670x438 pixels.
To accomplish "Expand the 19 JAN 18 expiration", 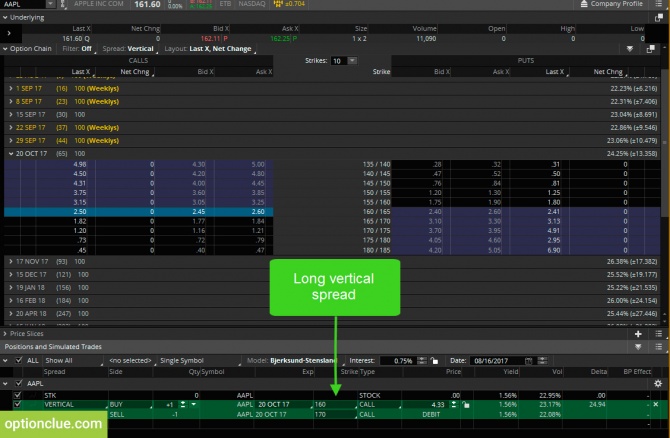I will point(11,288).
